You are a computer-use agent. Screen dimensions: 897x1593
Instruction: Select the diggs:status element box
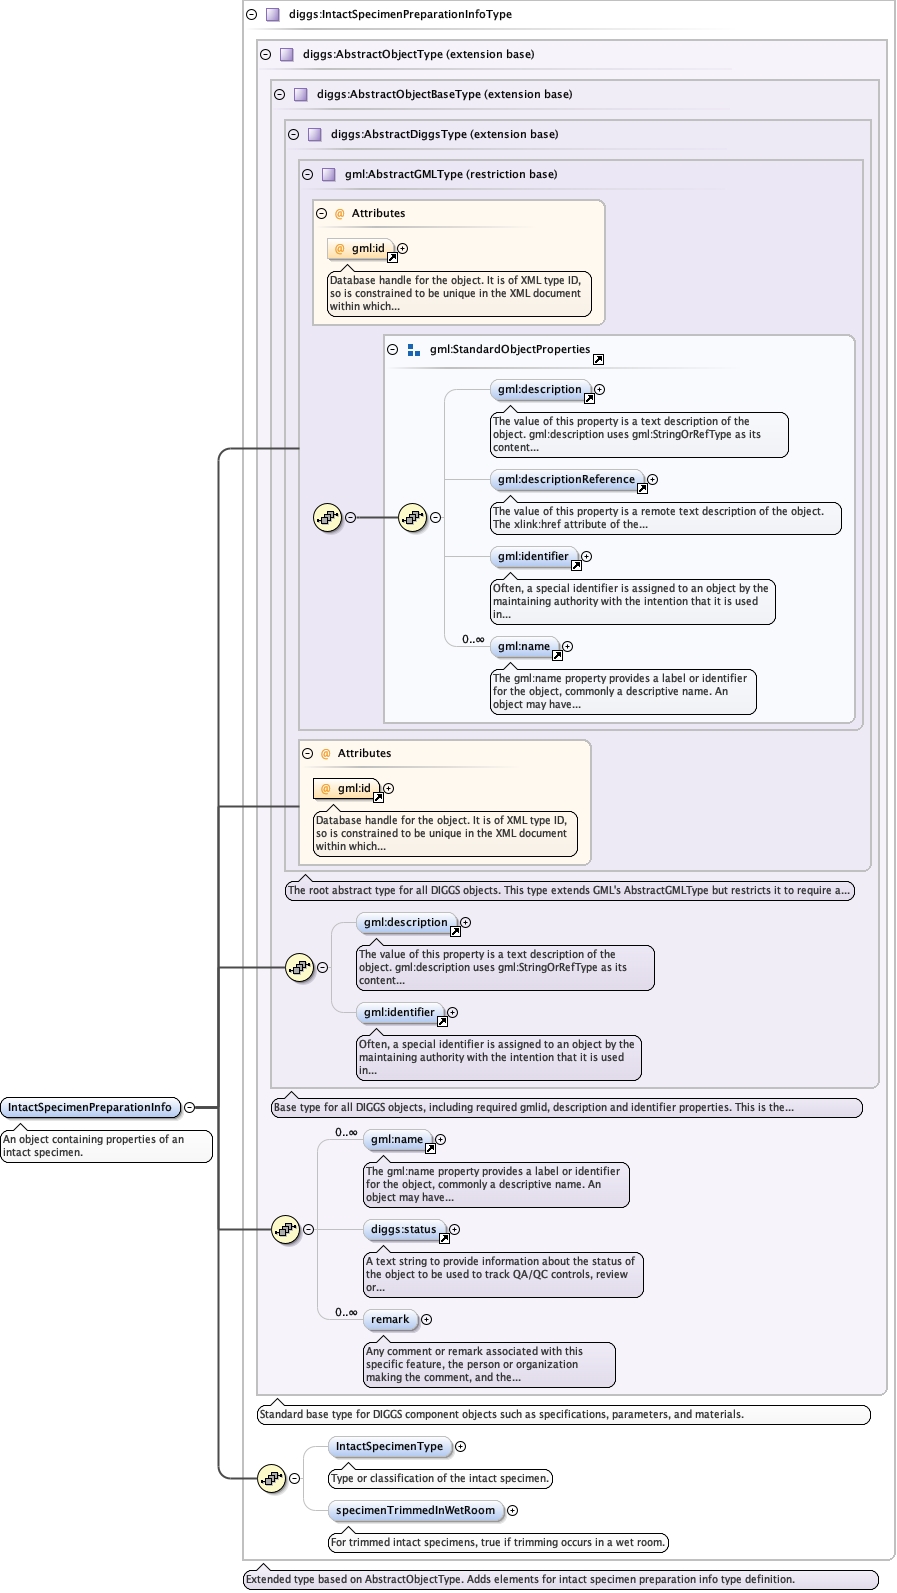tap(403, 1230)
